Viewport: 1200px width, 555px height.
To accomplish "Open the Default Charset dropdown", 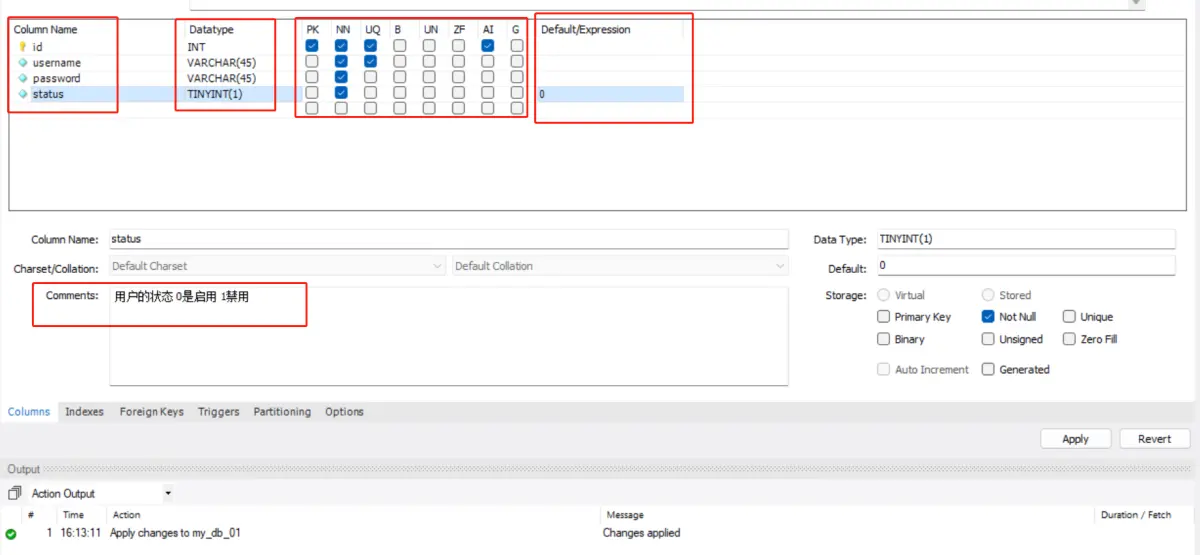I will coord(278,266).
